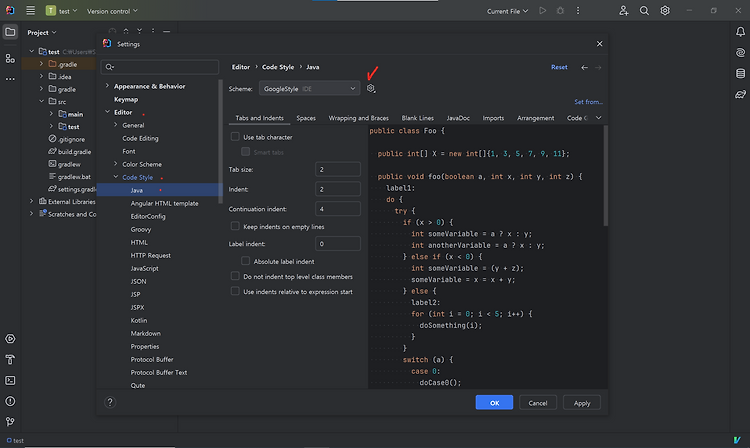Click the Label indent input field
750x448 pixels.
click(x=338, y=244)
